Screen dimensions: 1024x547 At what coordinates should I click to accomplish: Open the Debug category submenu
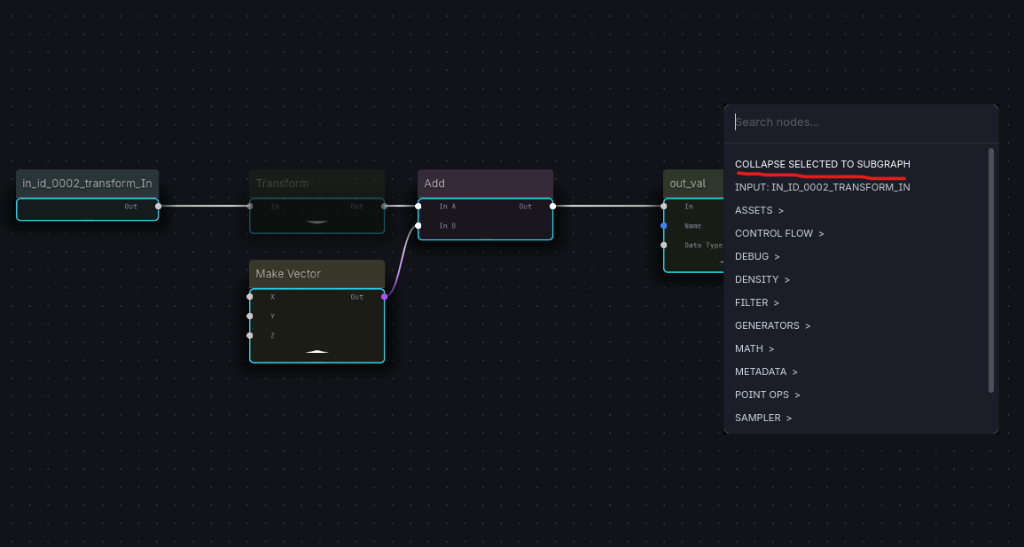pyautogui.click(x=757, y=257)
